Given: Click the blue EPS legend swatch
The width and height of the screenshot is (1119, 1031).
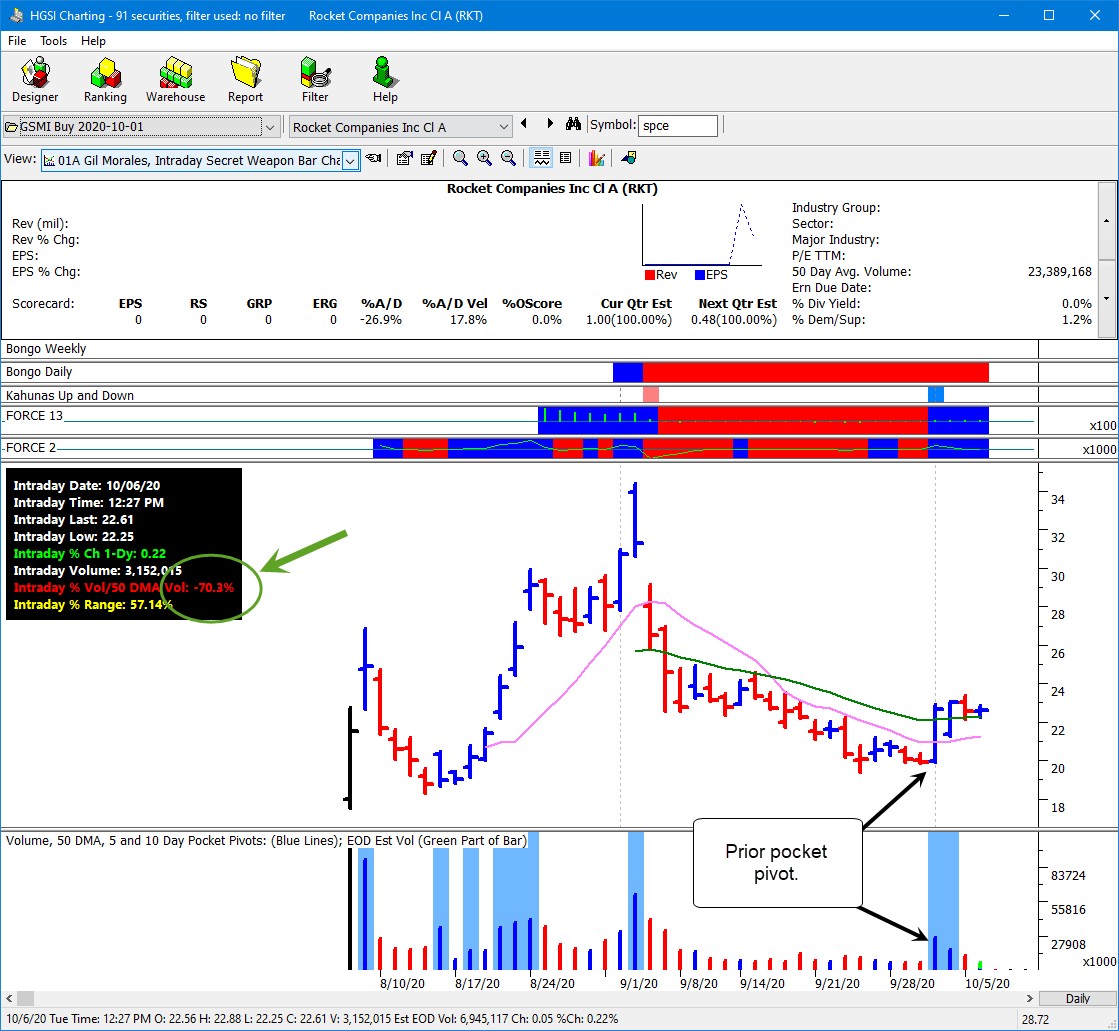Looking at the screenshot, I should click(x=700, y=275).
